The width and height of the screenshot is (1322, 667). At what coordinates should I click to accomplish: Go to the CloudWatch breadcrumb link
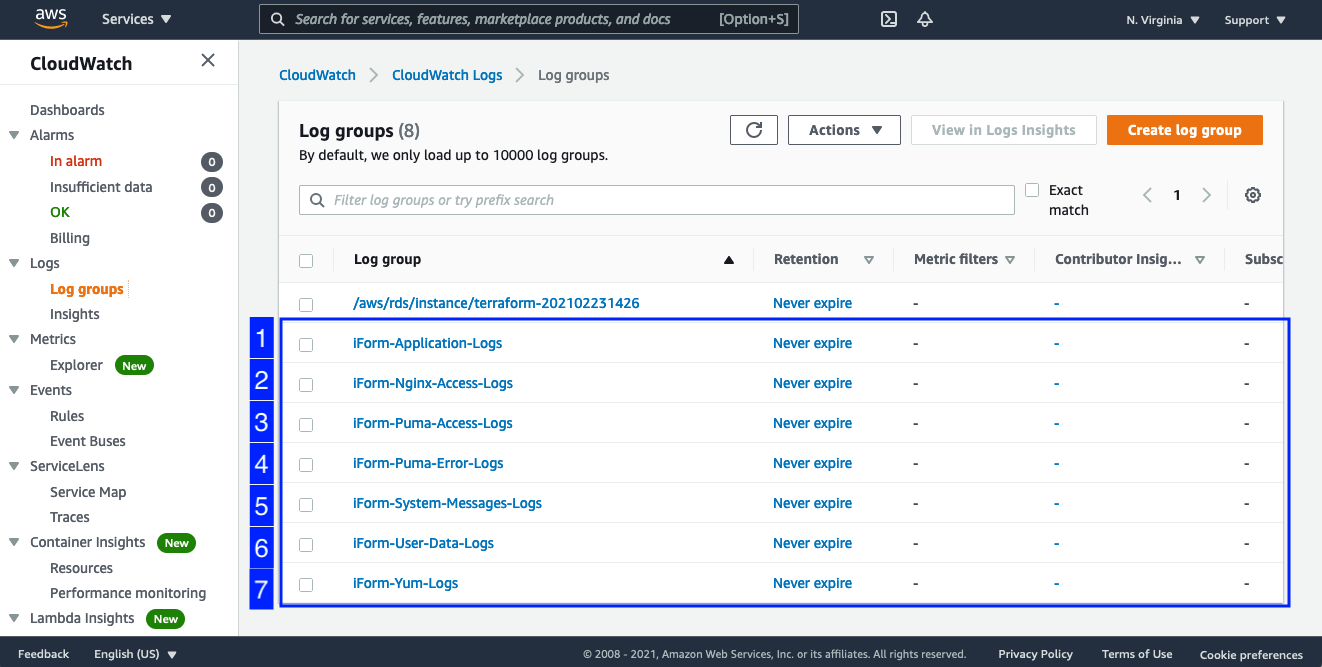pos(317,75)
